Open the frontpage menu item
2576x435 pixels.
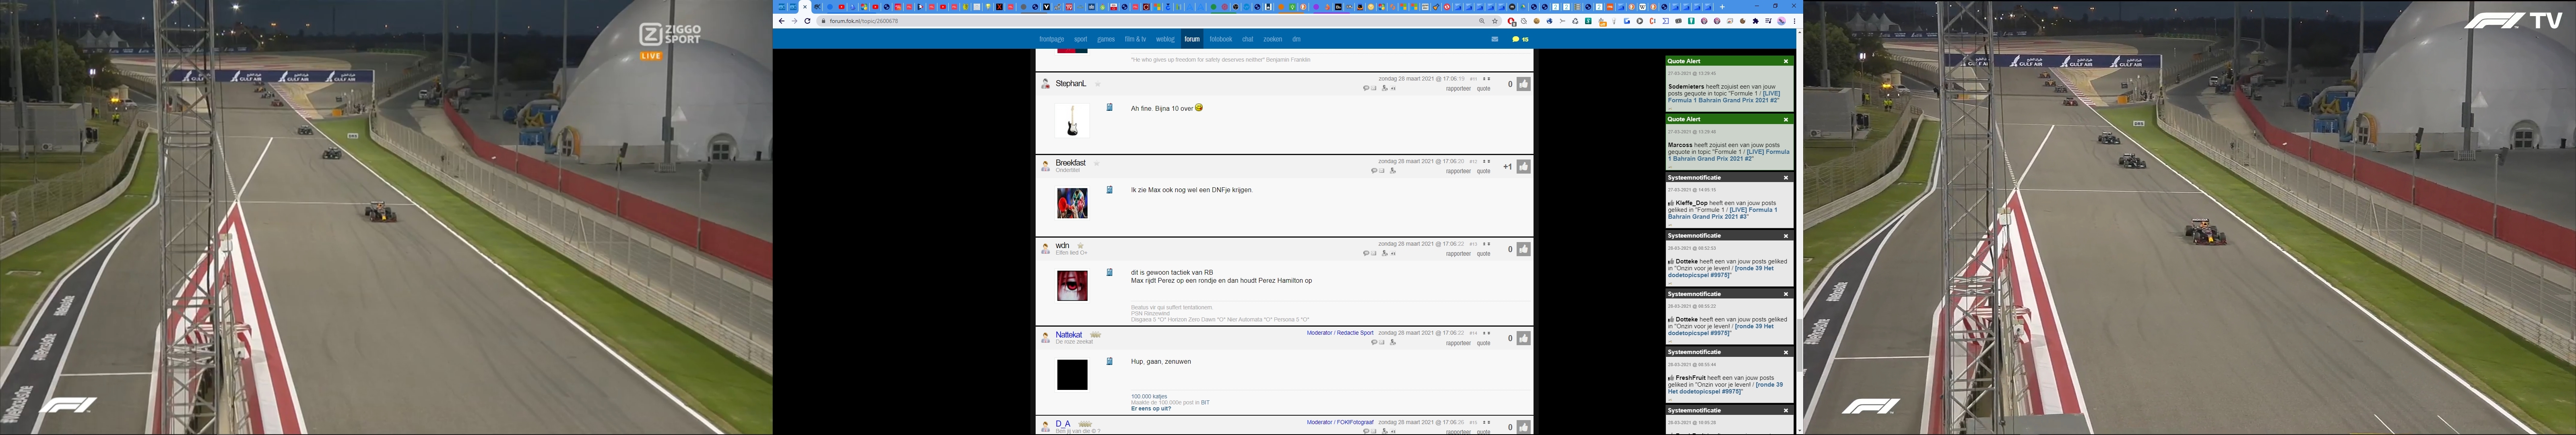click(1052, 39)
